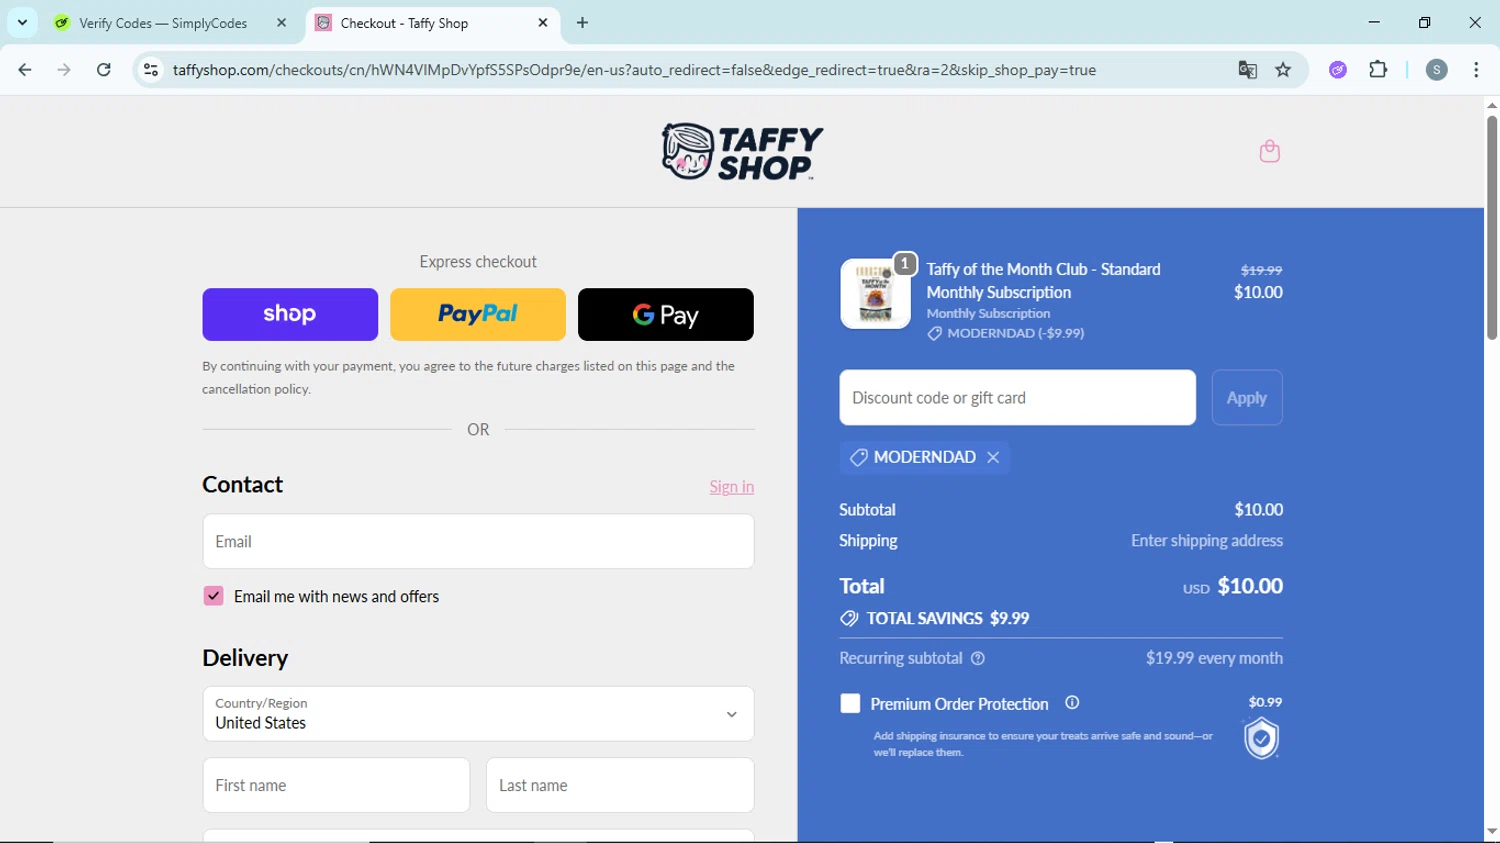Open browser tab search dropdown arrow

coord(22,22)
